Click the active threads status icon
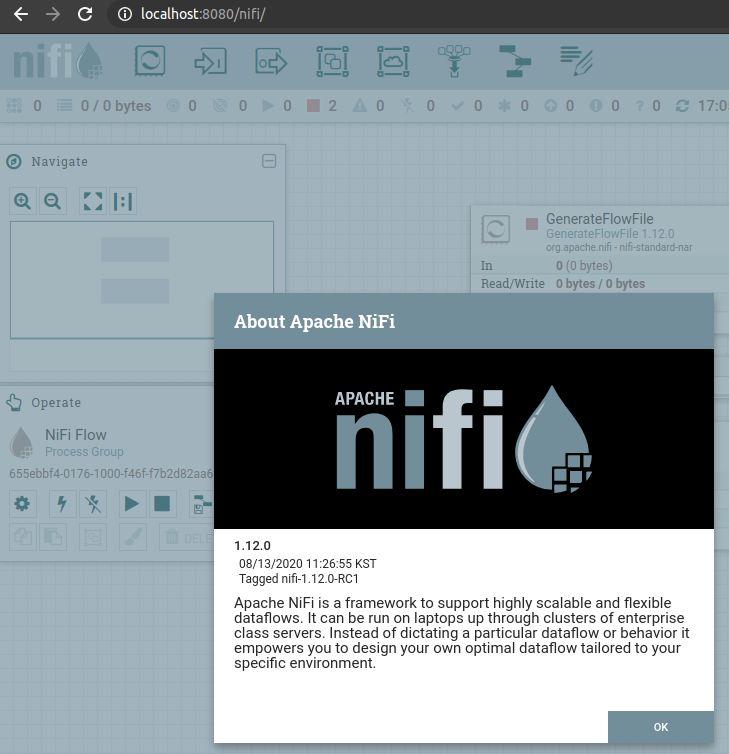Viewport: 729px width, 754px height. (x=14, y=106)
